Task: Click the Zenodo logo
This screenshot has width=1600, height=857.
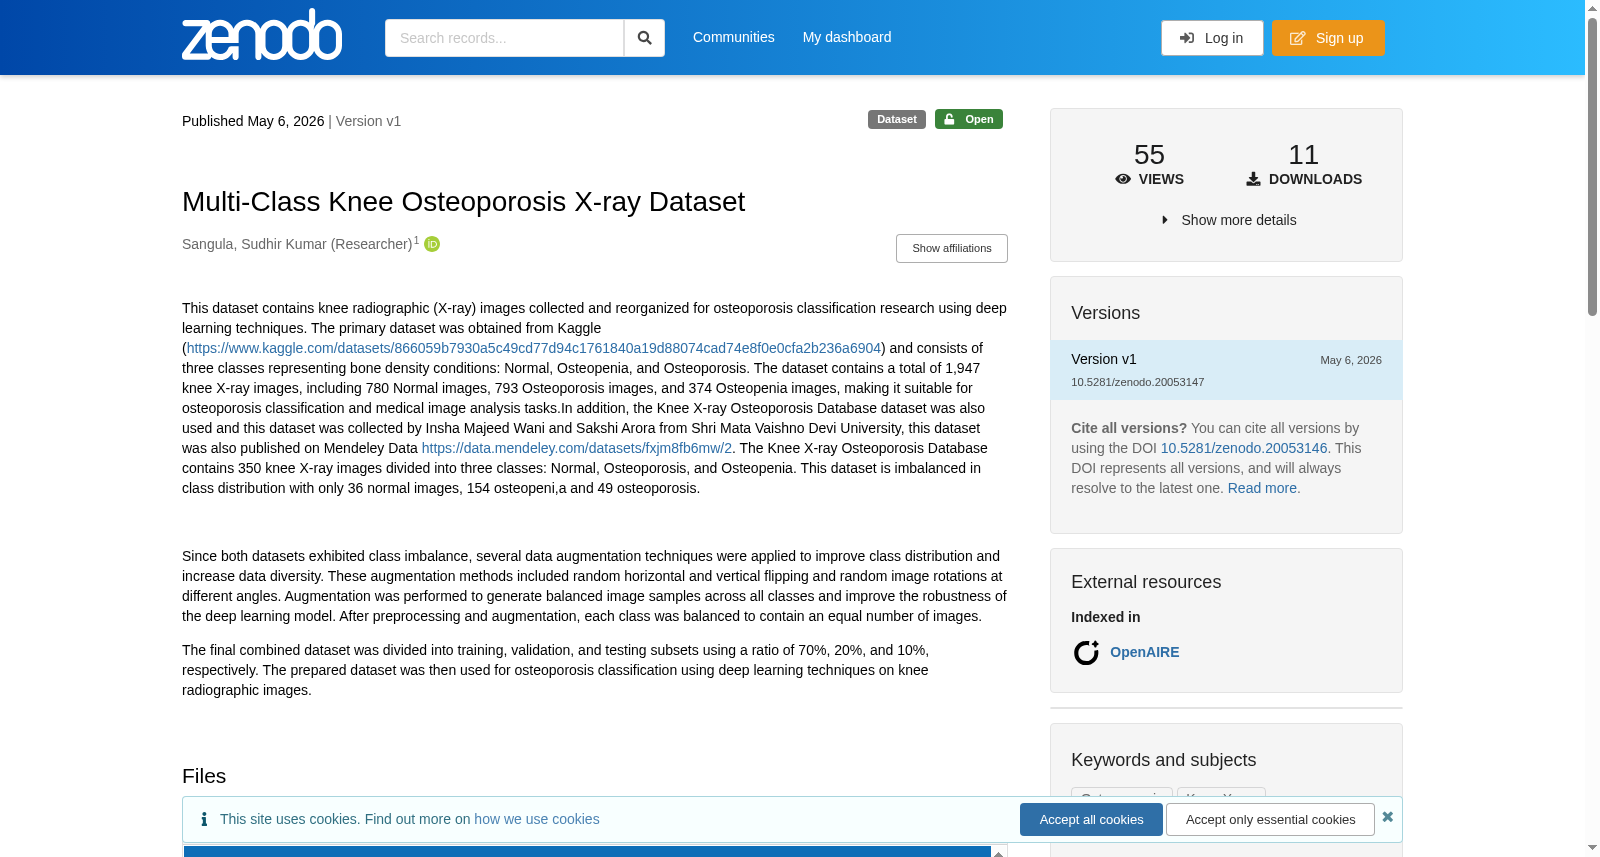Action: coord(262,35)
